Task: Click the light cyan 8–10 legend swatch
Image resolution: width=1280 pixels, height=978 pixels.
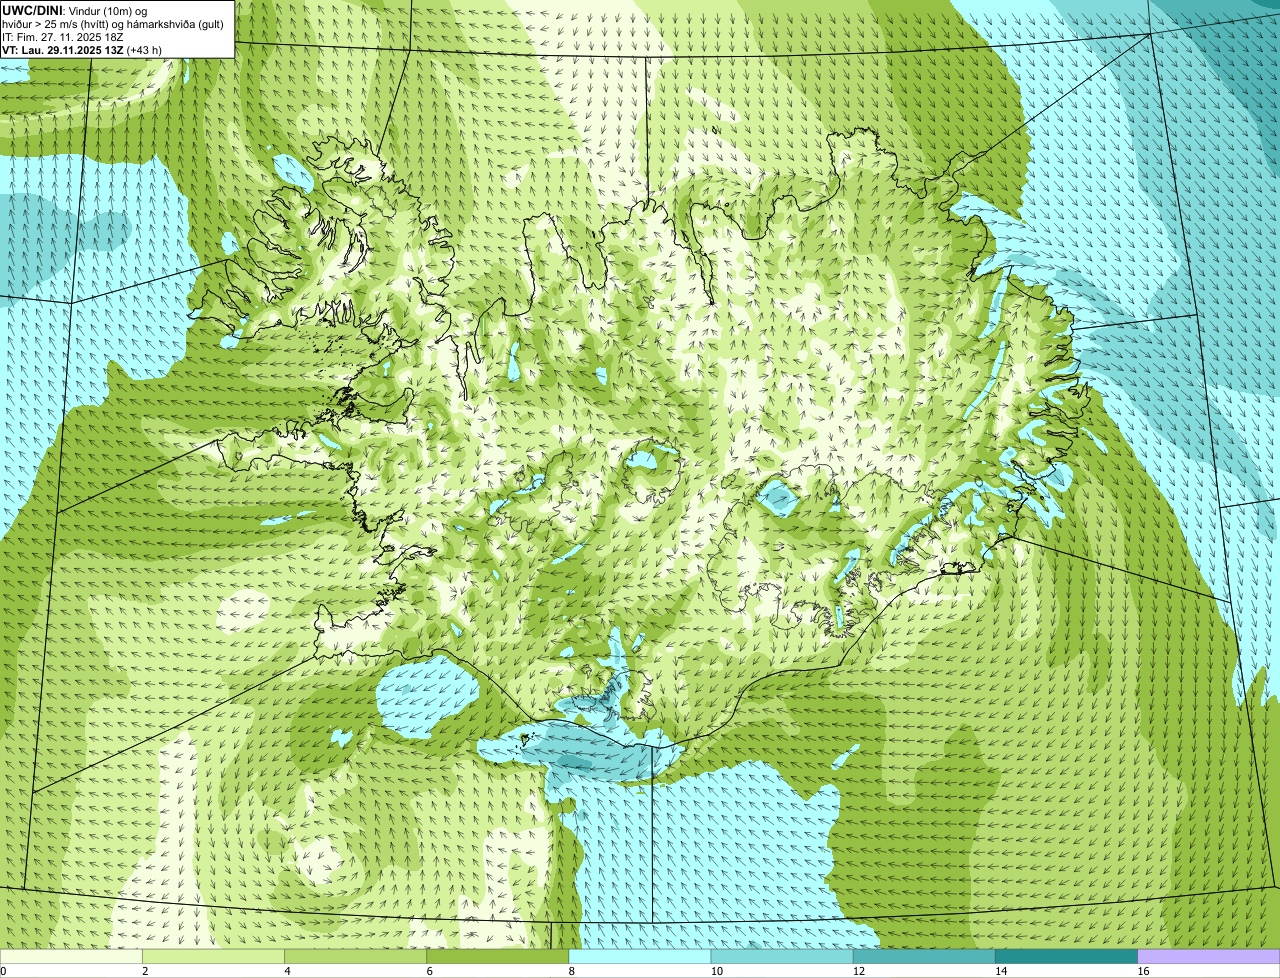Action: [x=640, y=956]
